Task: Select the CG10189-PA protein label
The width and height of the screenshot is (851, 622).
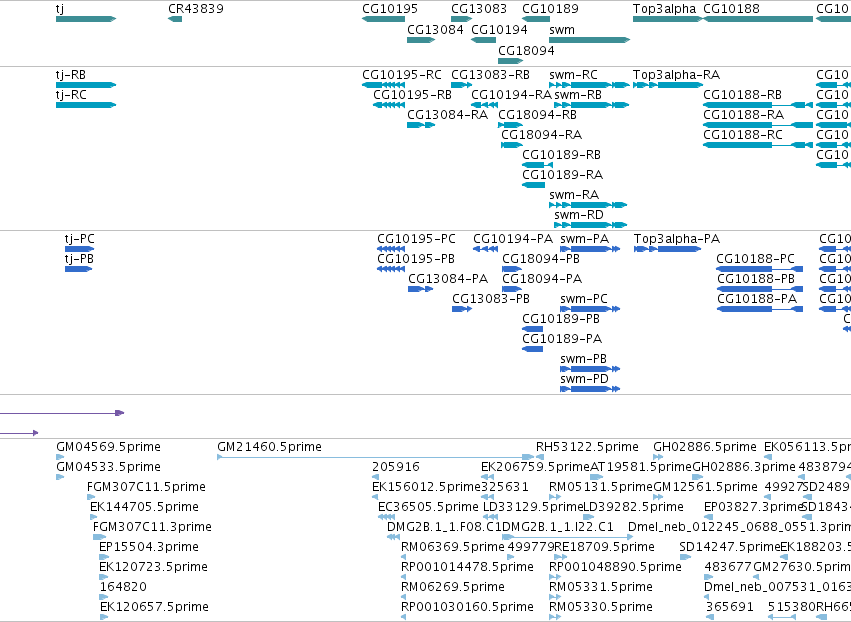Action: pos(562,339)
